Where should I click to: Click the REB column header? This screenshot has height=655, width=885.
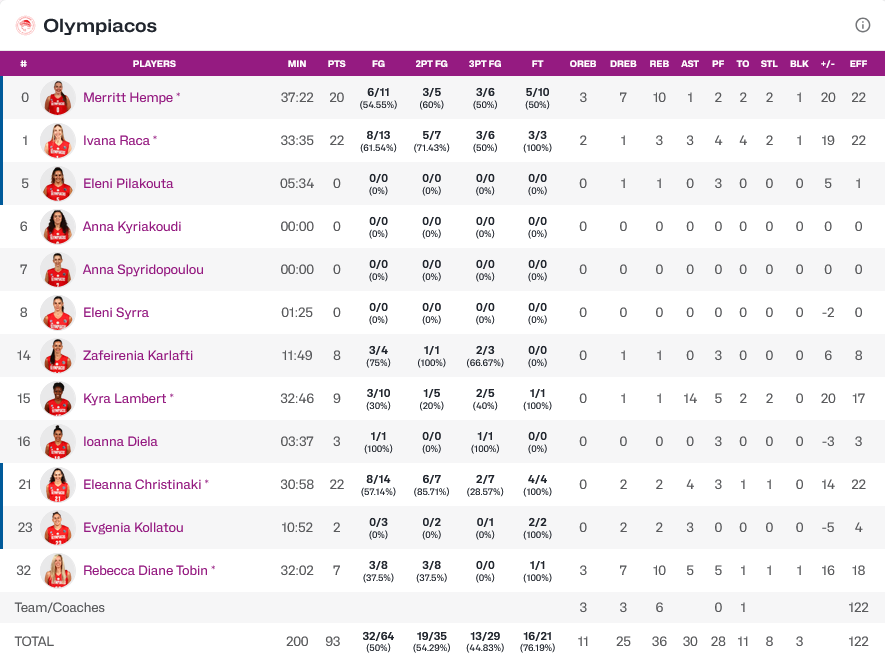point(659,64)
